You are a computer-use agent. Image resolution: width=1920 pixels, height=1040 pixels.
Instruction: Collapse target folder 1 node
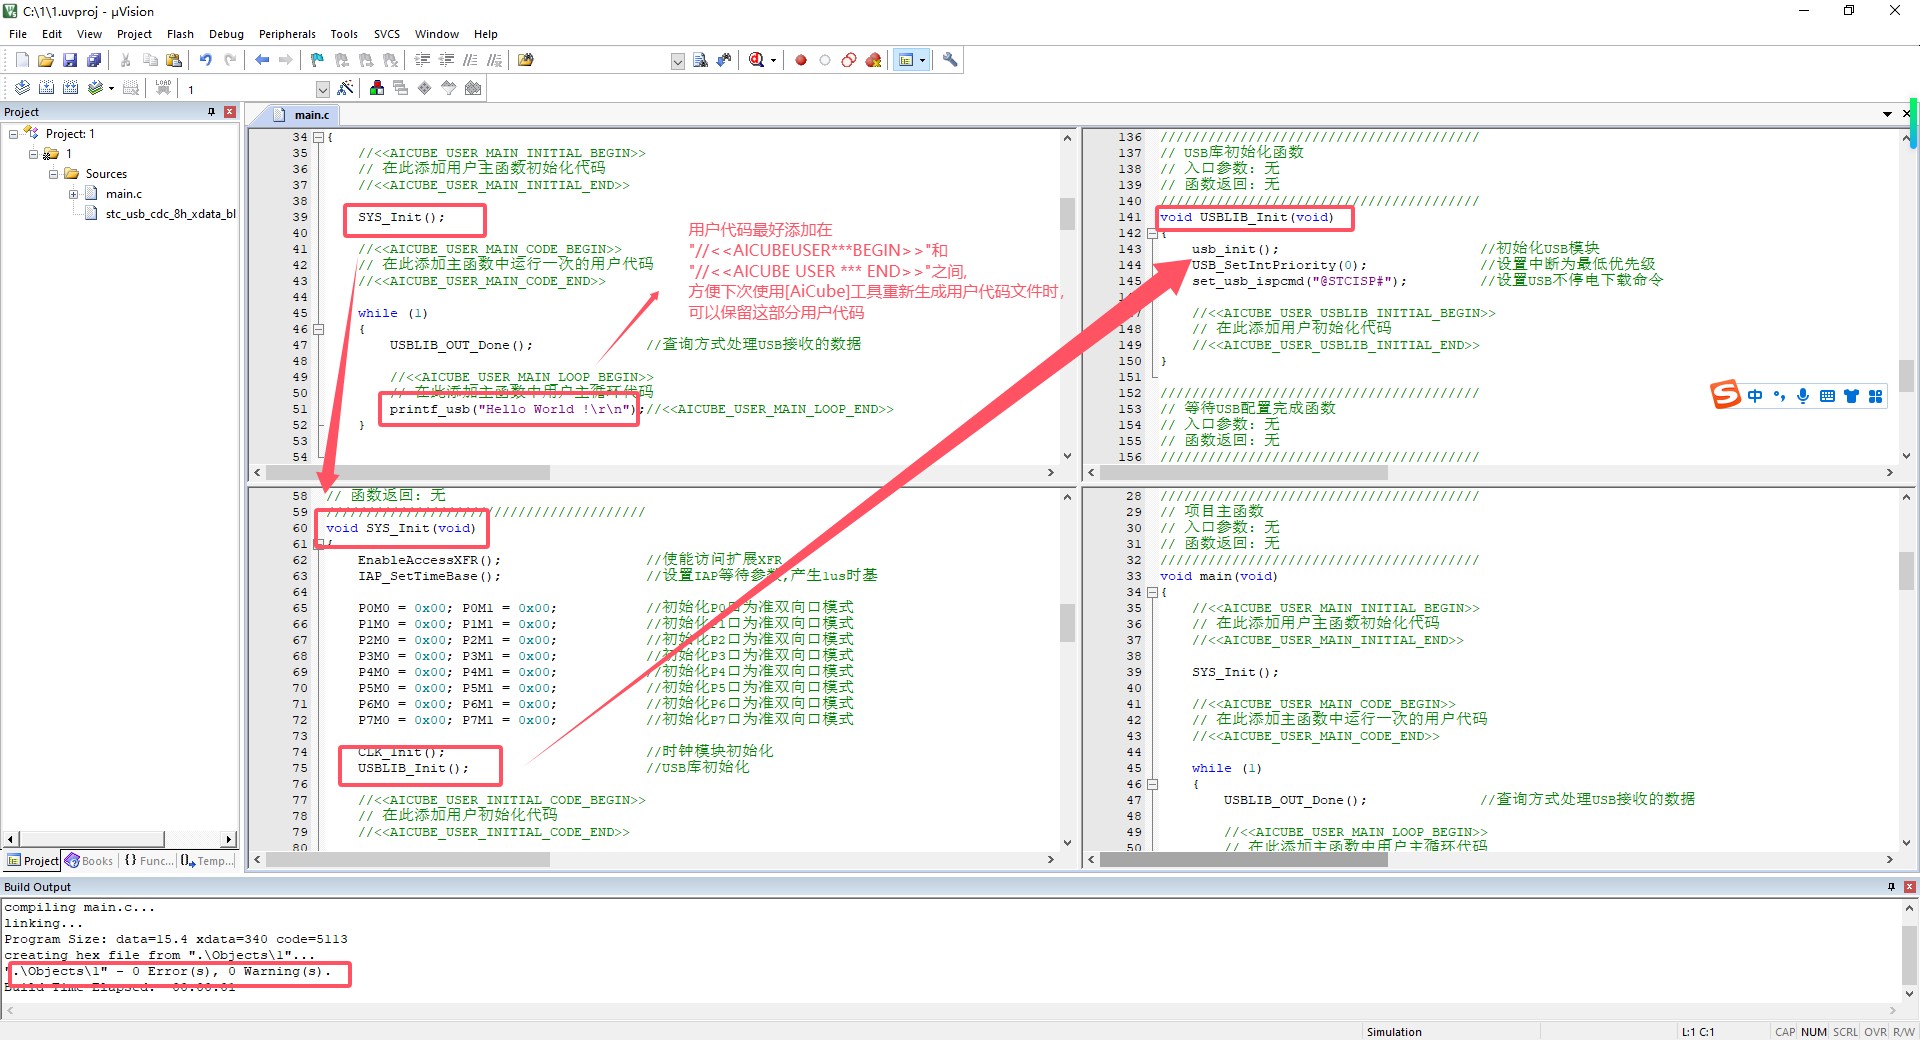33,154
